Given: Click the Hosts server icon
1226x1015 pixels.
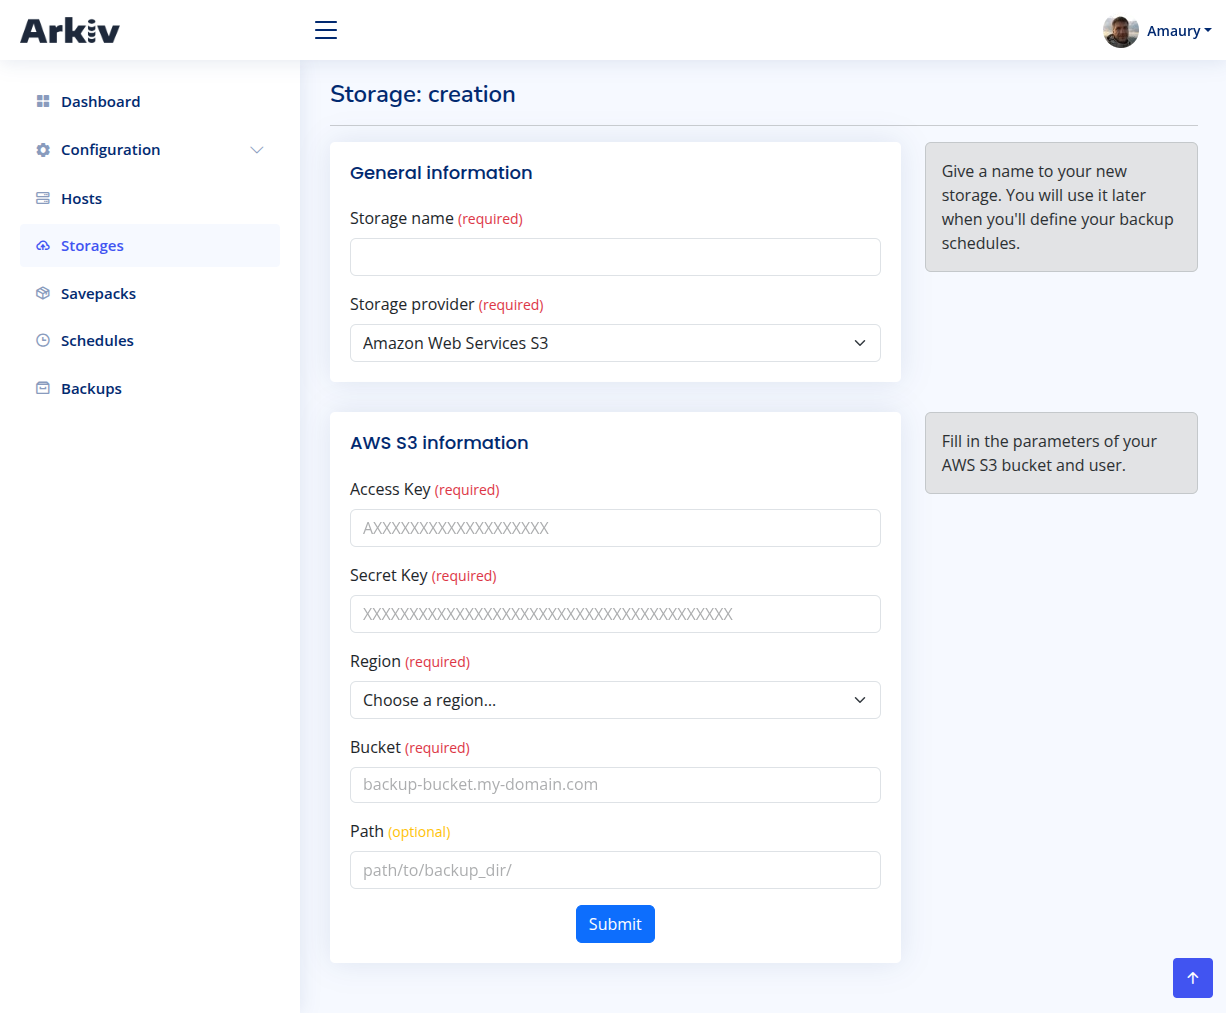Looking at the screenshot, I should tap(43, 198).
